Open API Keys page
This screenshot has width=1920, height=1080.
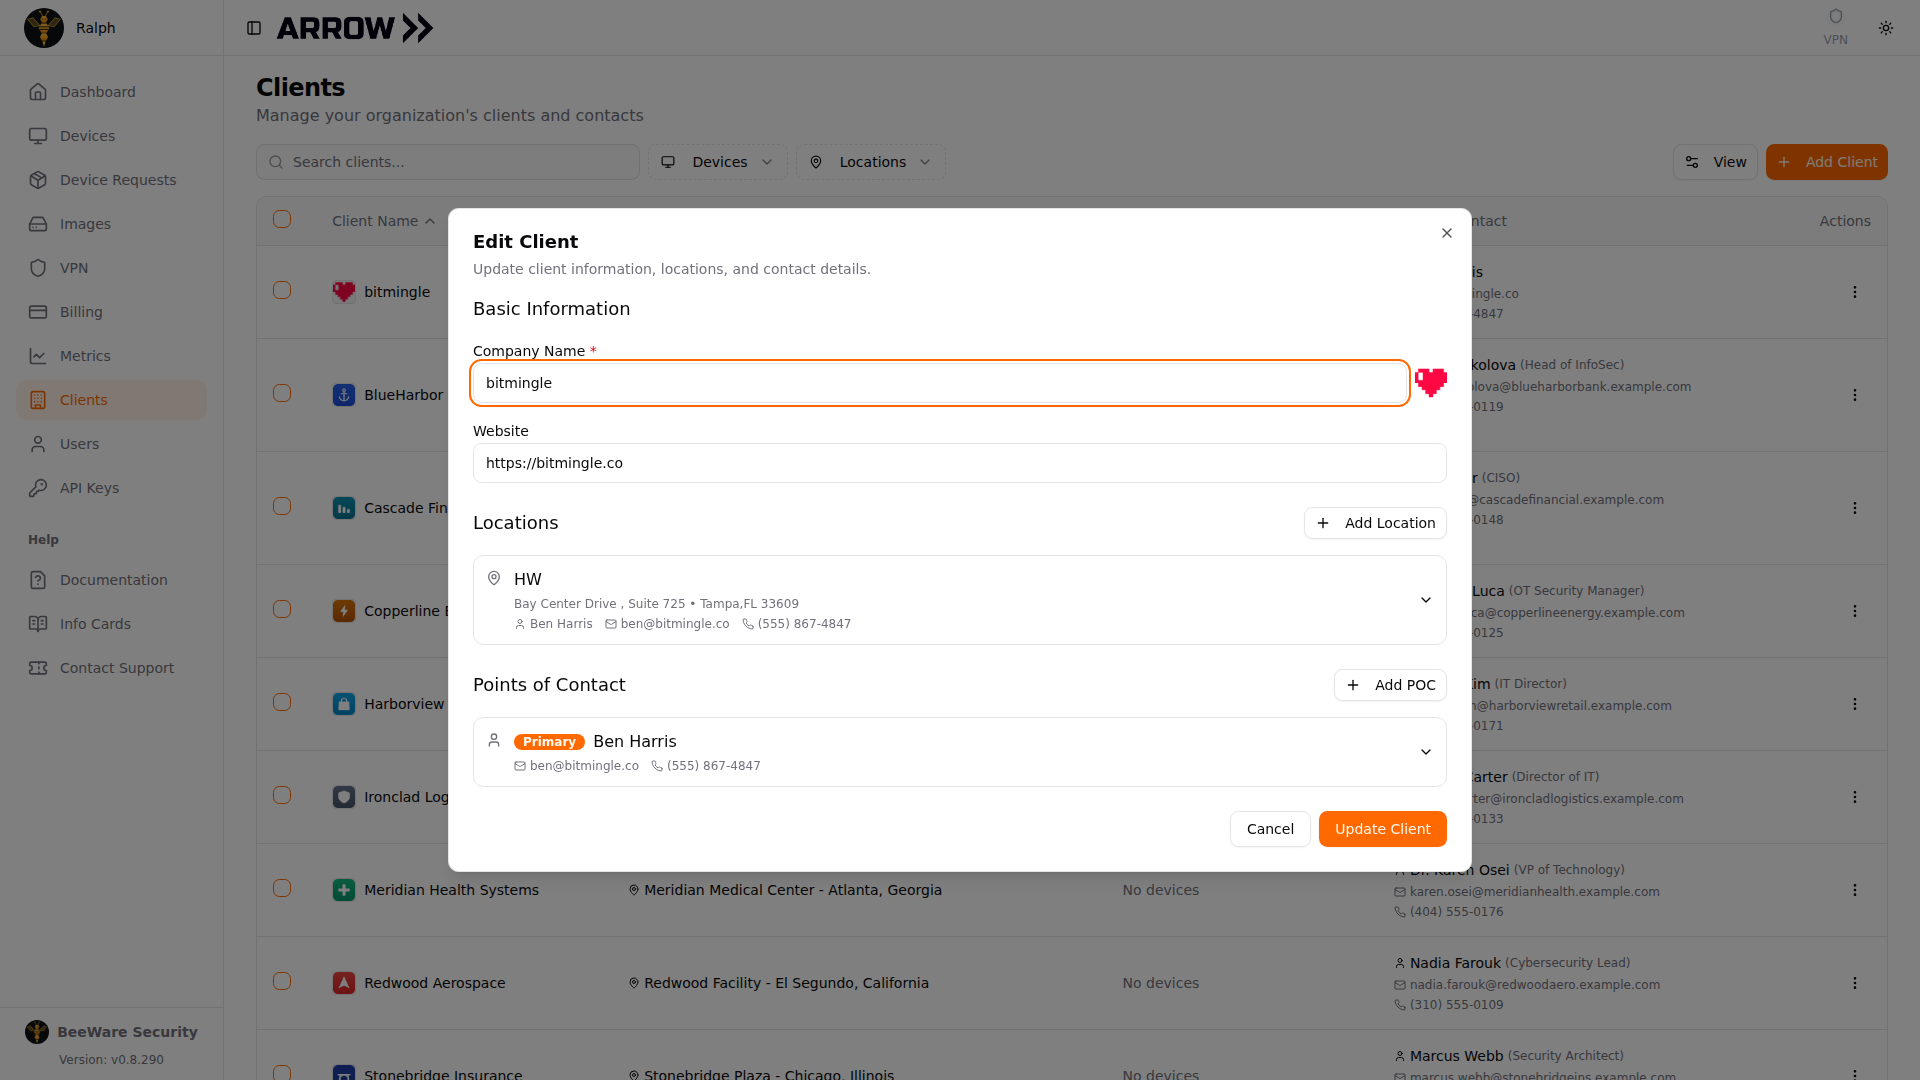click(111, 488)
